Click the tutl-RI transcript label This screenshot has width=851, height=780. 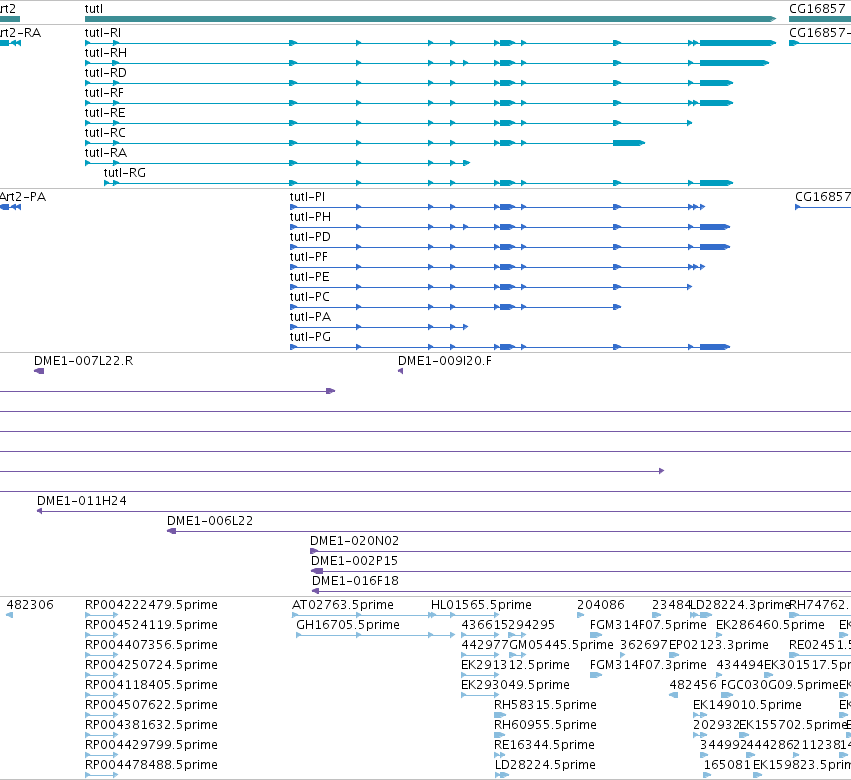click(103, 33)
